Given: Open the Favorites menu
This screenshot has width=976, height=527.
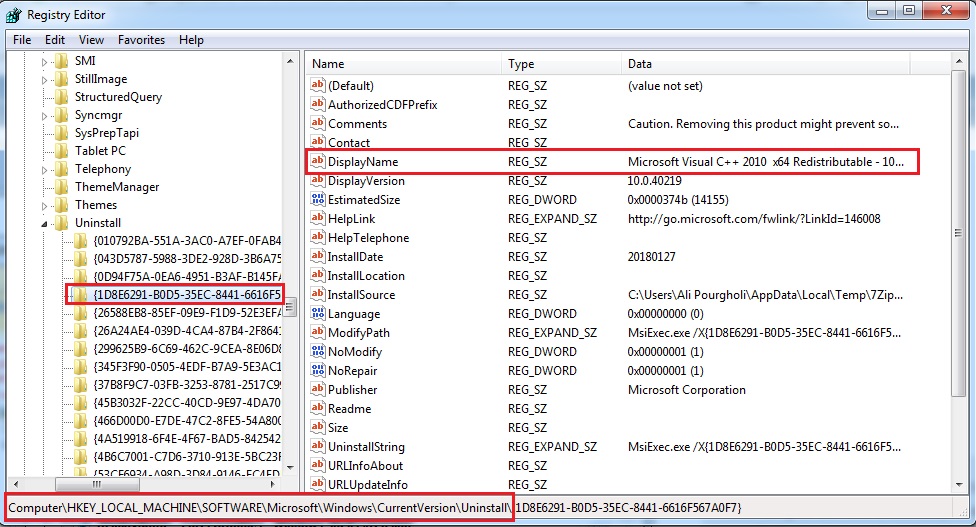Looking at the screenshot, I should coord(141,40).
